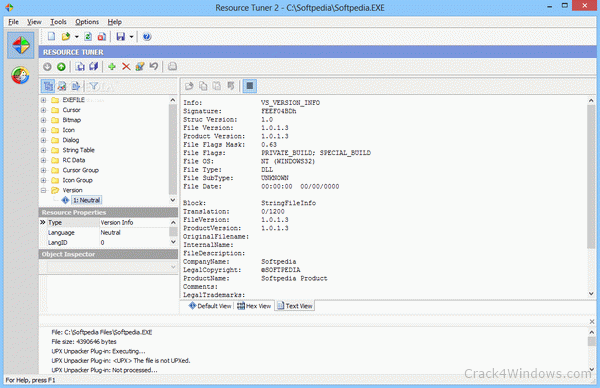Collapse the Version folder

tap(44, 190)
